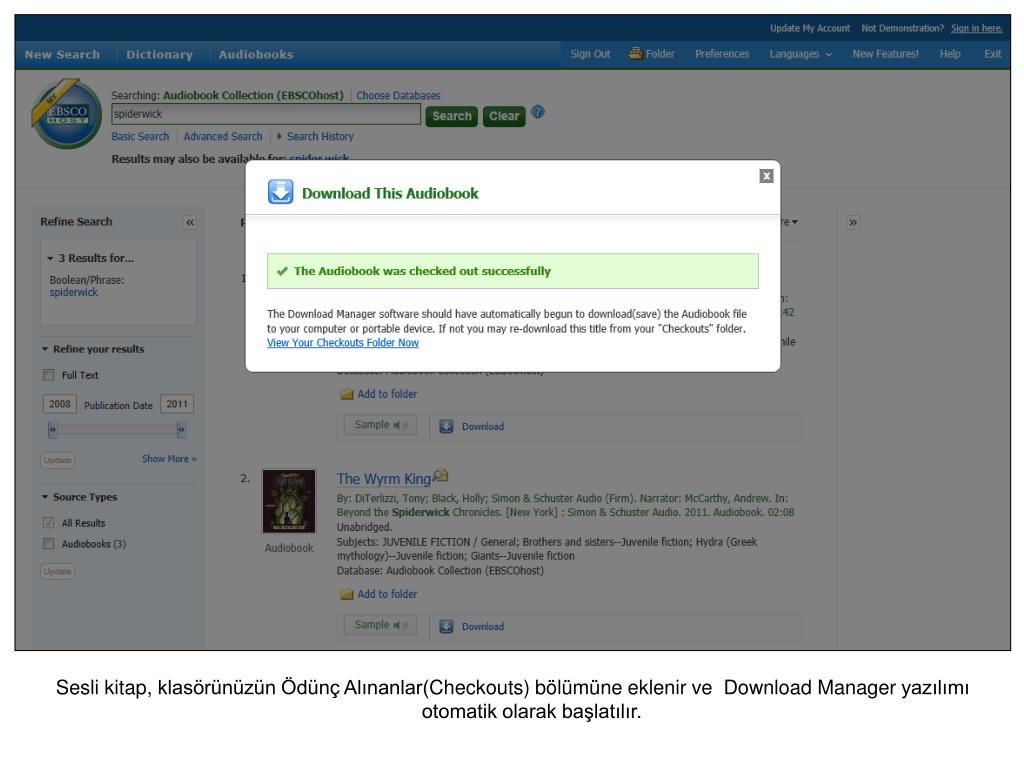The image size is (1024, 768).
Task: Open the View Your Checkouts Folder Now link
Action: (343, 343)
